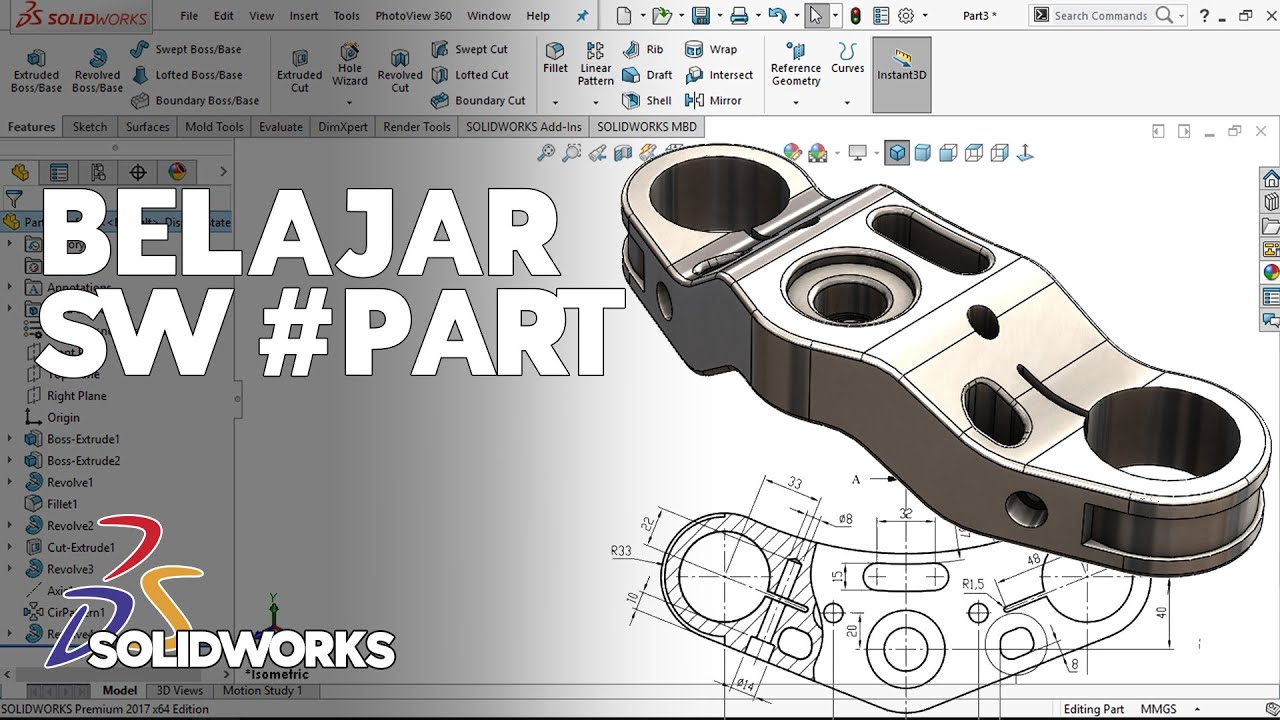Viewport: 1280px width, 720px height.
Task: Switch to the Motion Study 1 tab
Action: (x=262, y=691)
